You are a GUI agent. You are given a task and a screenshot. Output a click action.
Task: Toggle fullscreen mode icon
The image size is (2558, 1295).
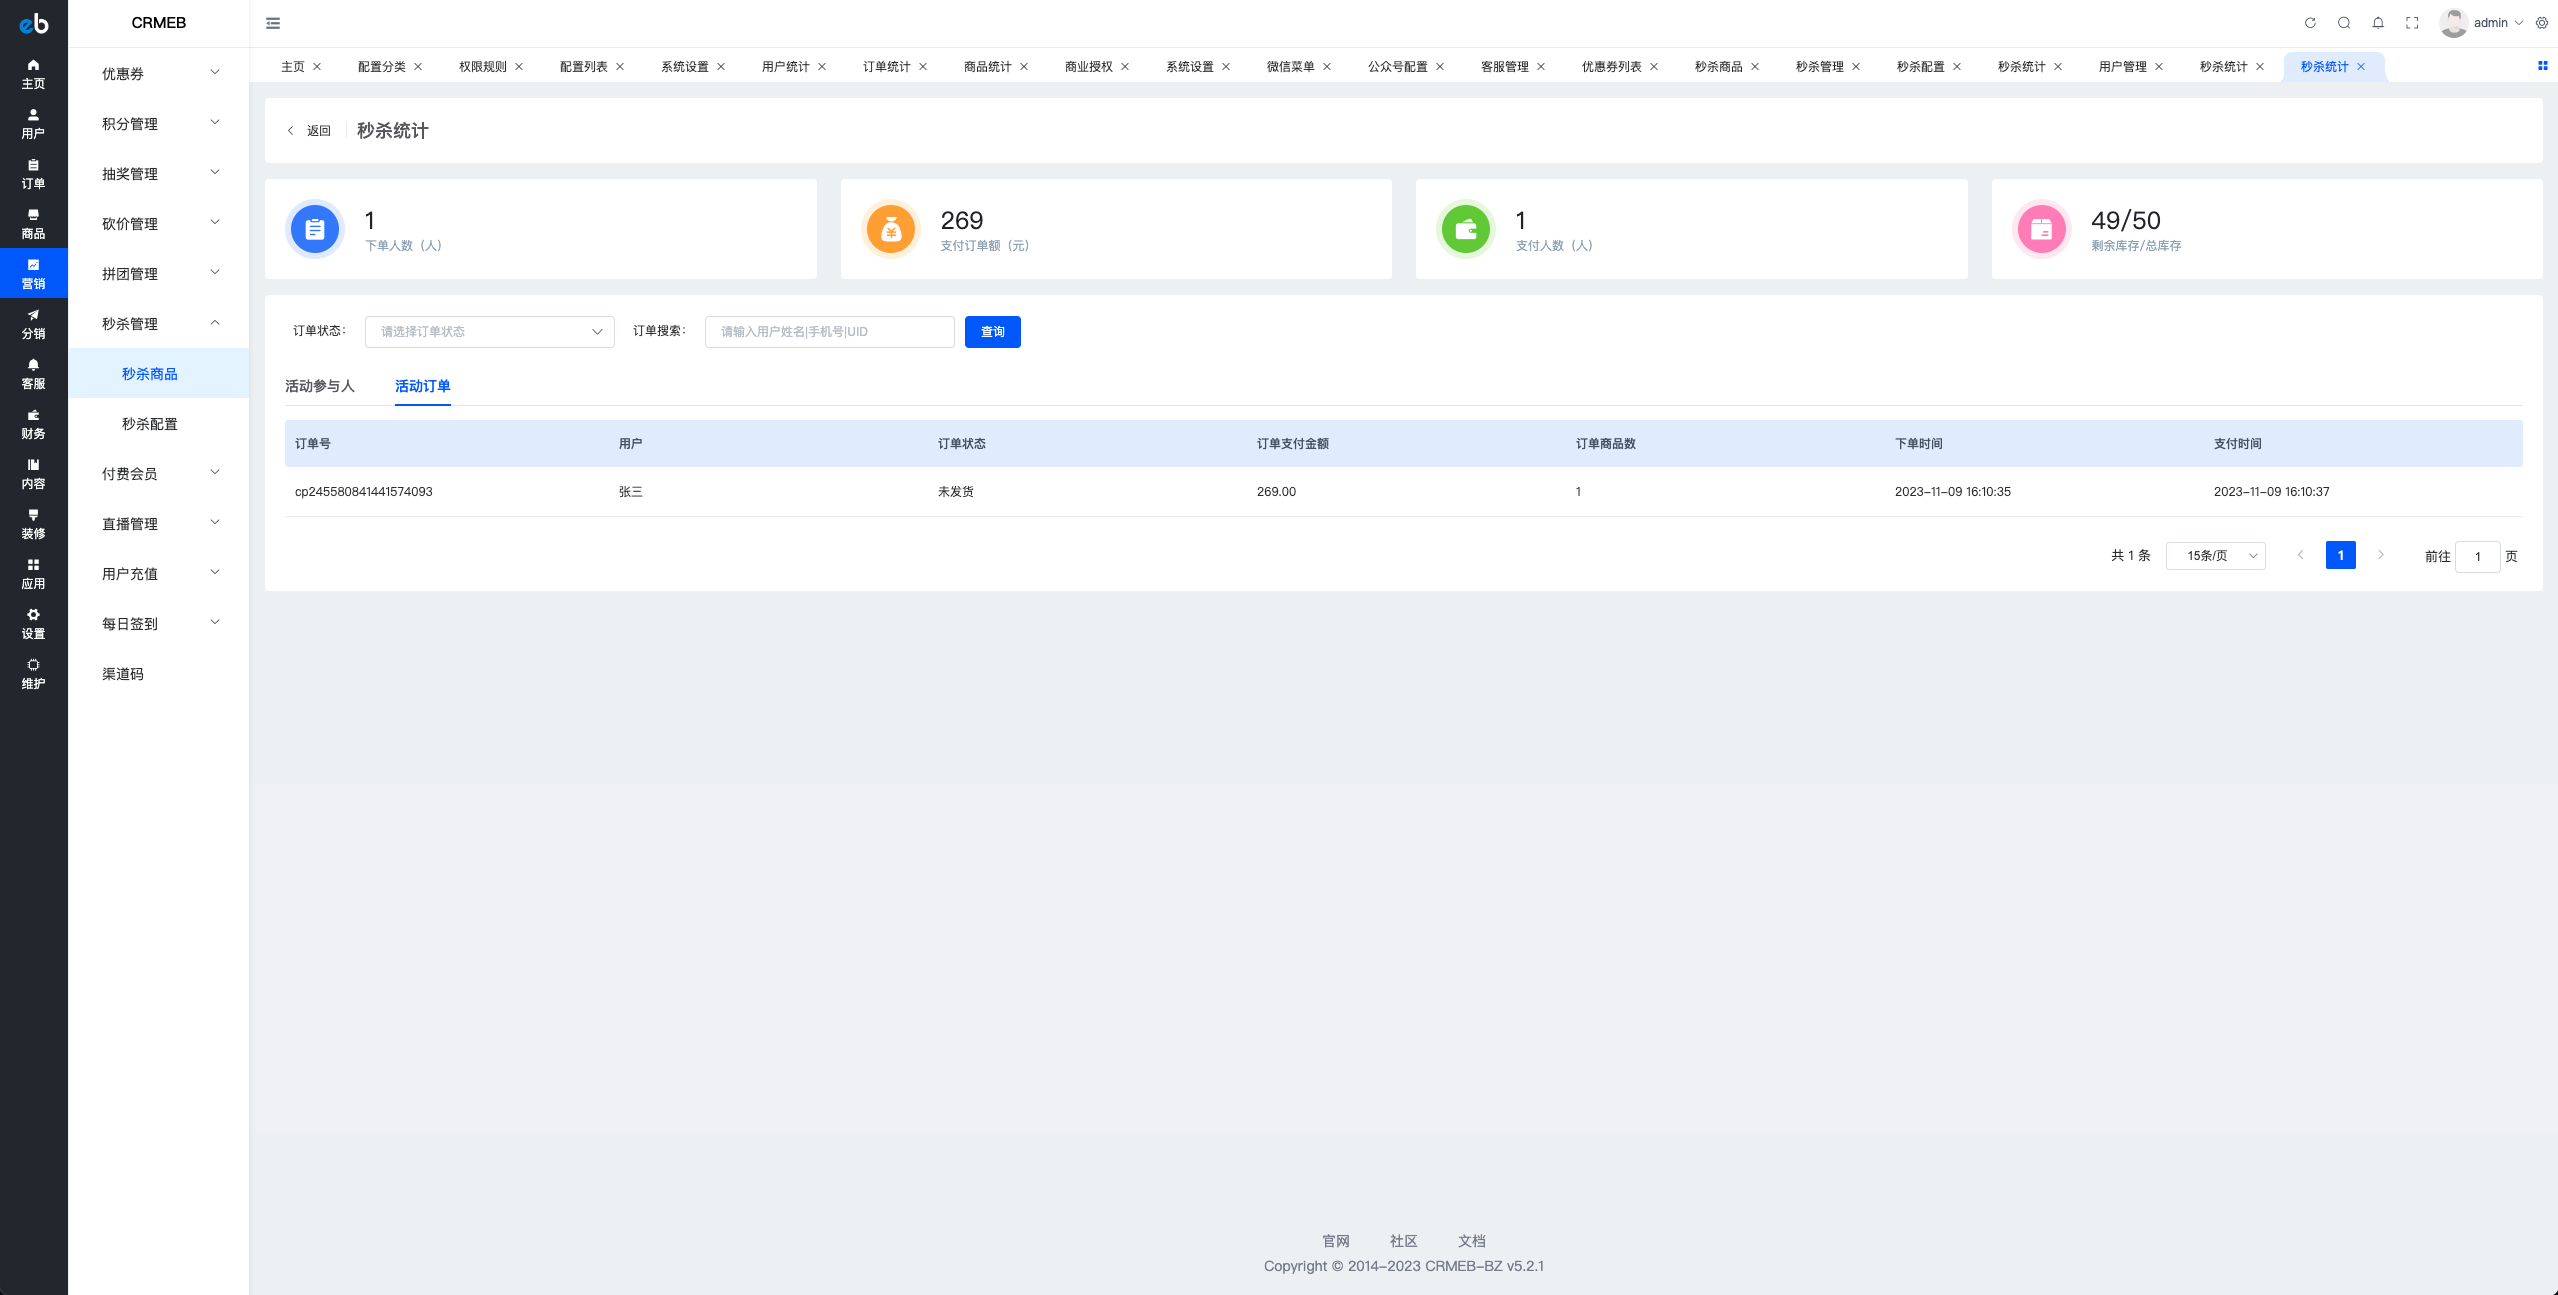point(2412,23)
